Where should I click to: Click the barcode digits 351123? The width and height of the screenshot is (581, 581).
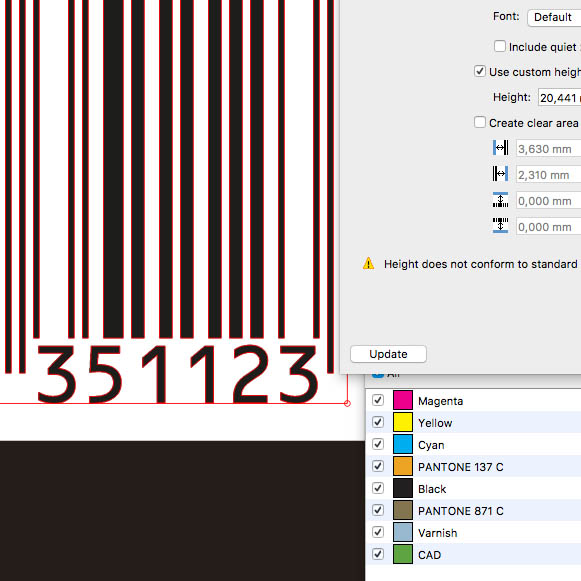(177, 374)
